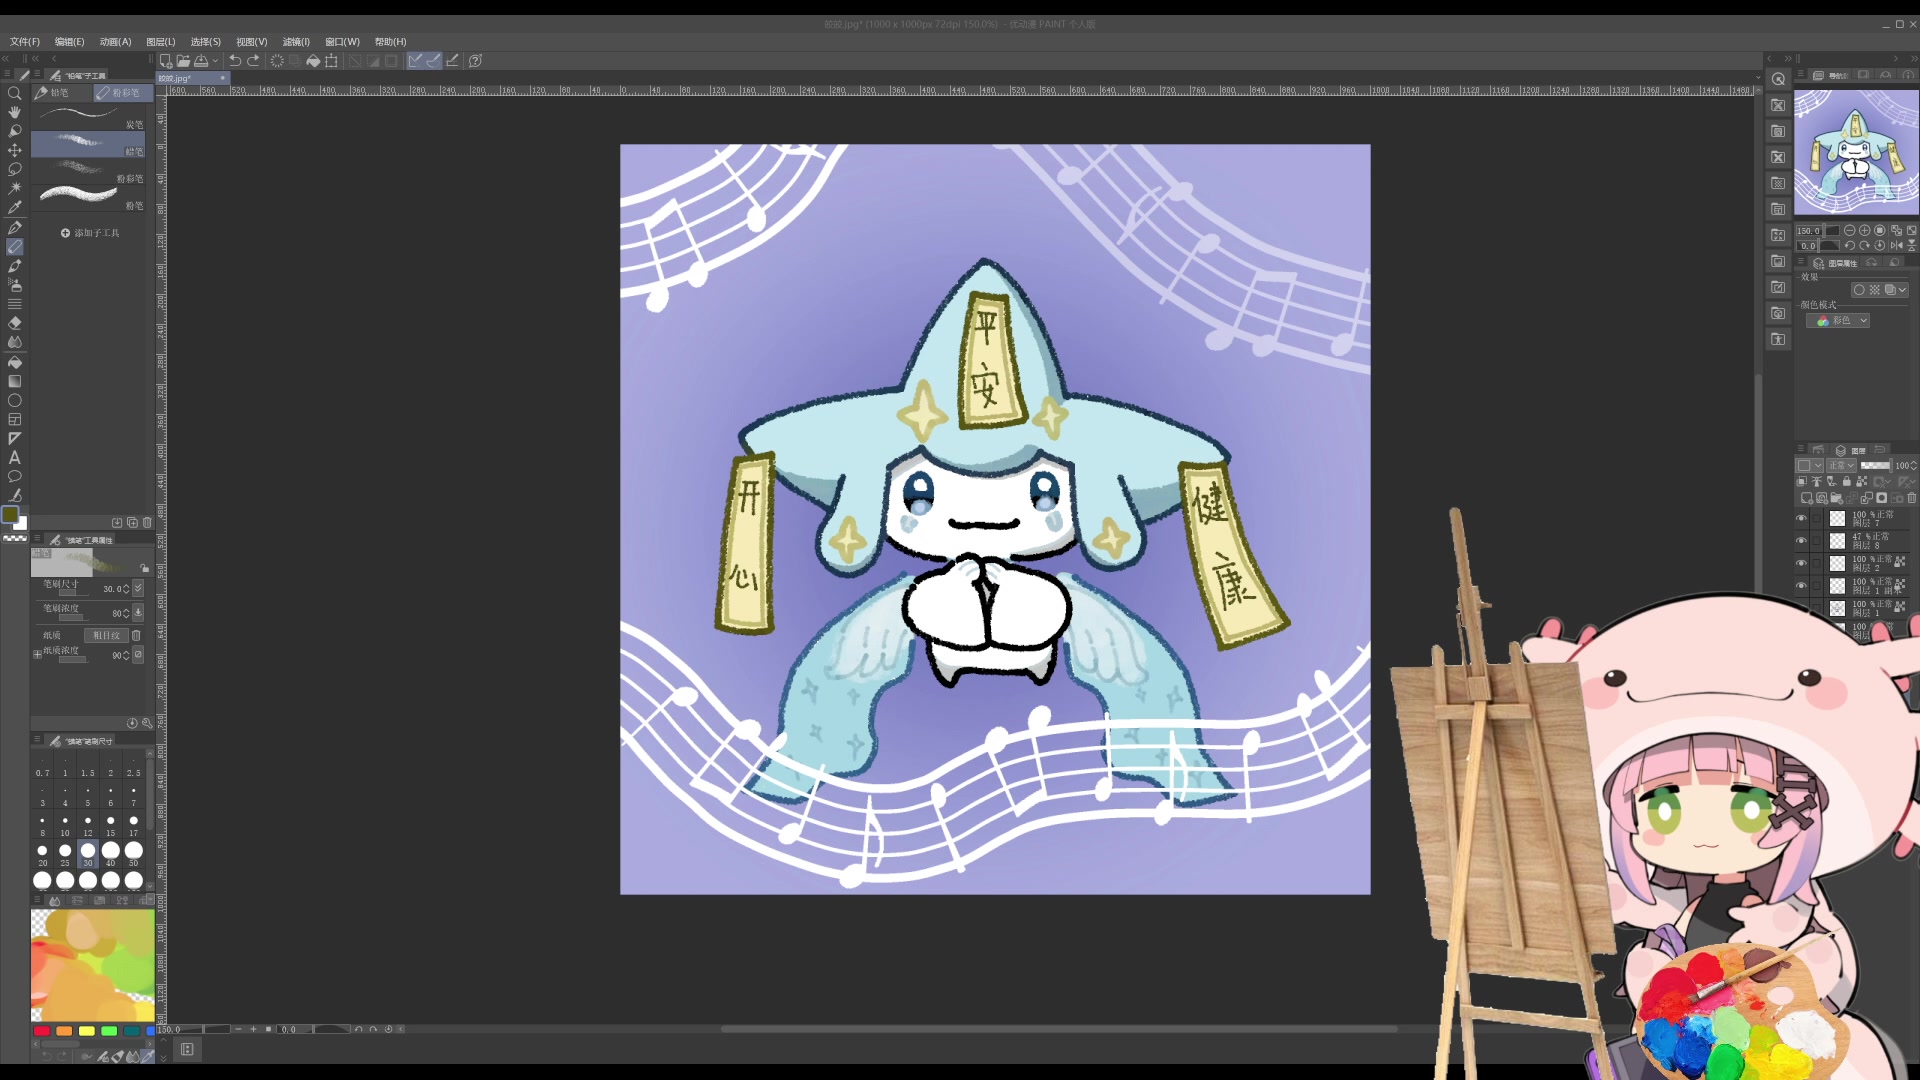The image size is (1920, 1080).
Task: Open the 滤镜(I) menu
Action: [x=296, y=42]
